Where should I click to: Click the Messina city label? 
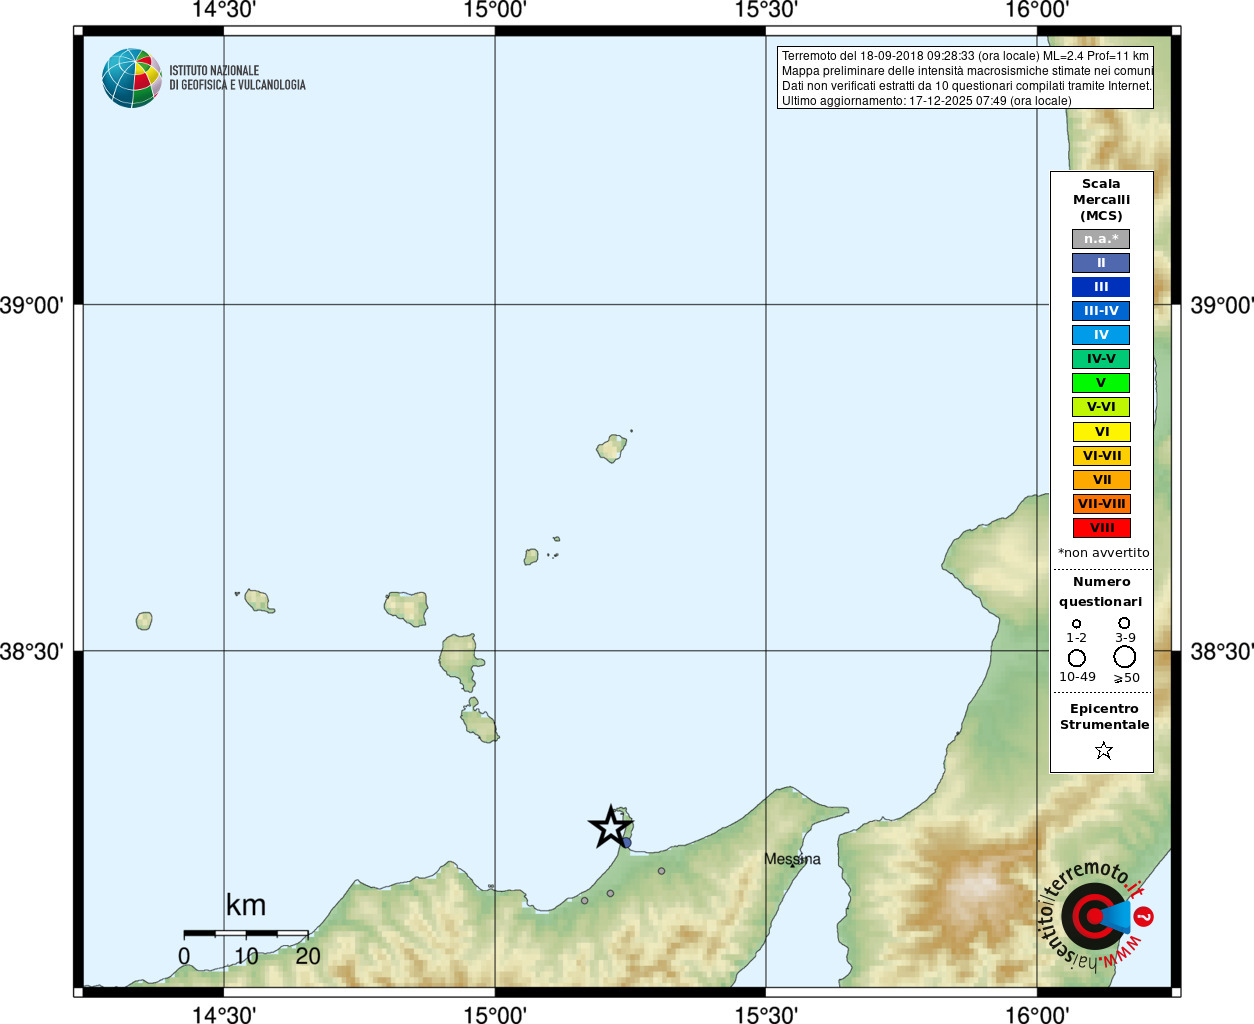(x=792, y=859)
